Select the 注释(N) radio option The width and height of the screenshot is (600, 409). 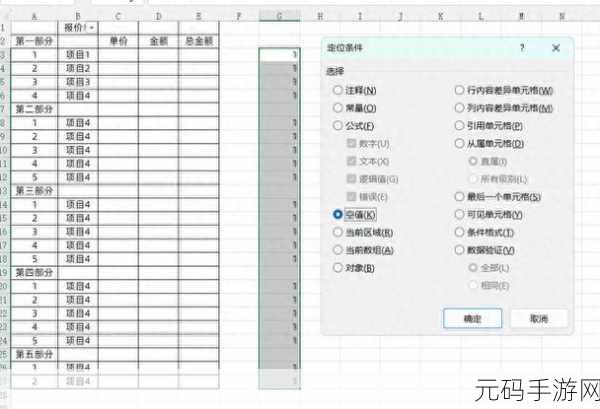[355, 90]
